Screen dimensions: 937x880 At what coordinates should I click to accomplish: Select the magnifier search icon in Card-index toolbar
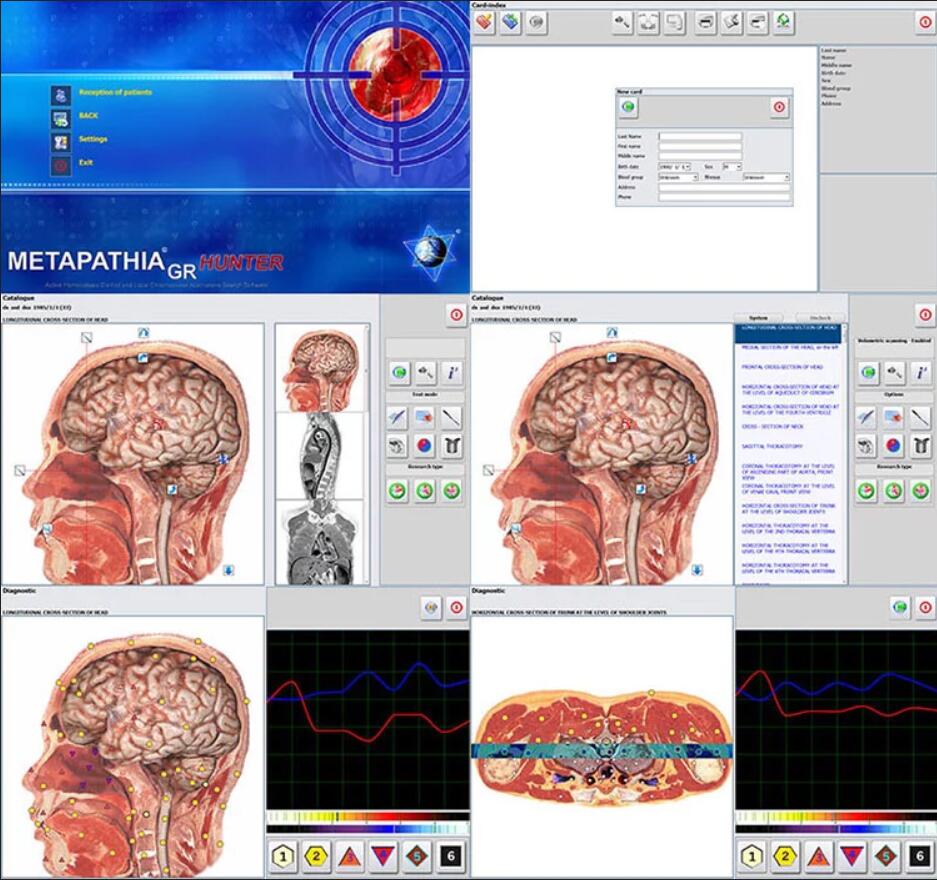(x=623, y=21)
